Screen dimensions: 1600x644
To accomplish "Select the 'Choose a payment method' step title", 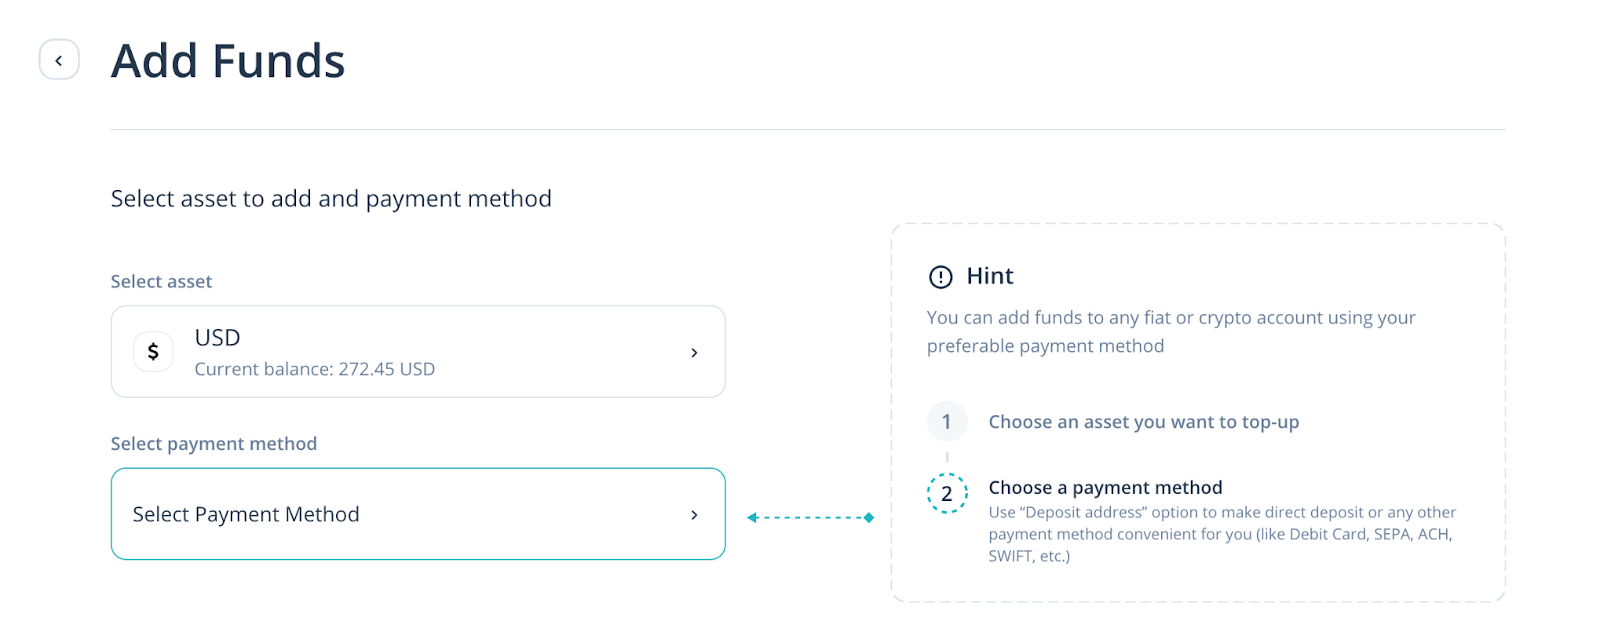I will (1105, 488).
